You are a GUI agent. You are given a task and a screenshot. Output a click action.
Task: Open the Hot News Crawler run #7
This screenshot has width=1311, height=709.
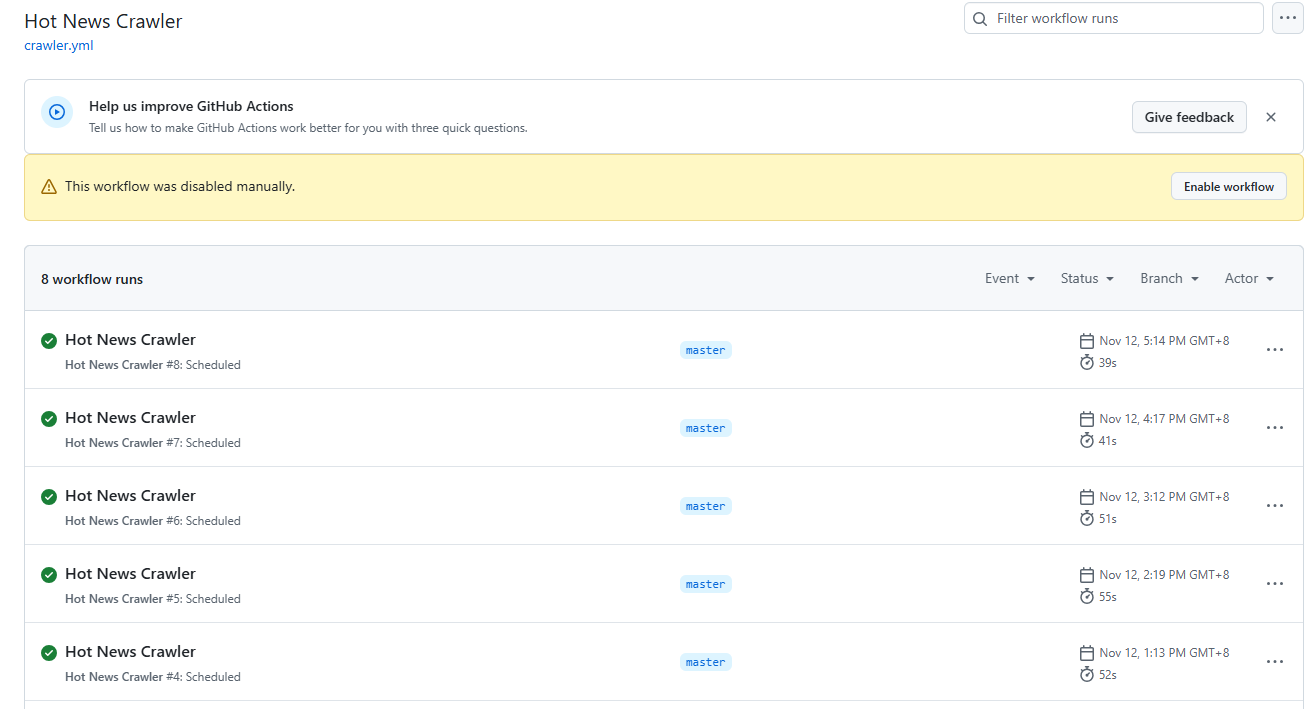(130, 418)
